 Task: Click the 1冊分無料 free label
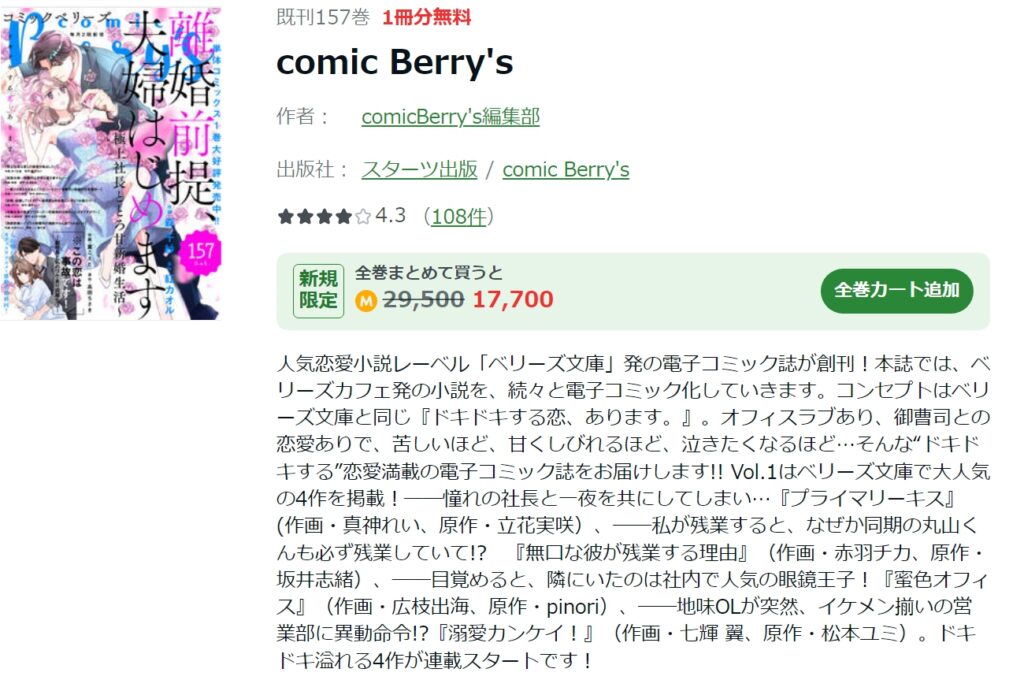tap(426, 17)
